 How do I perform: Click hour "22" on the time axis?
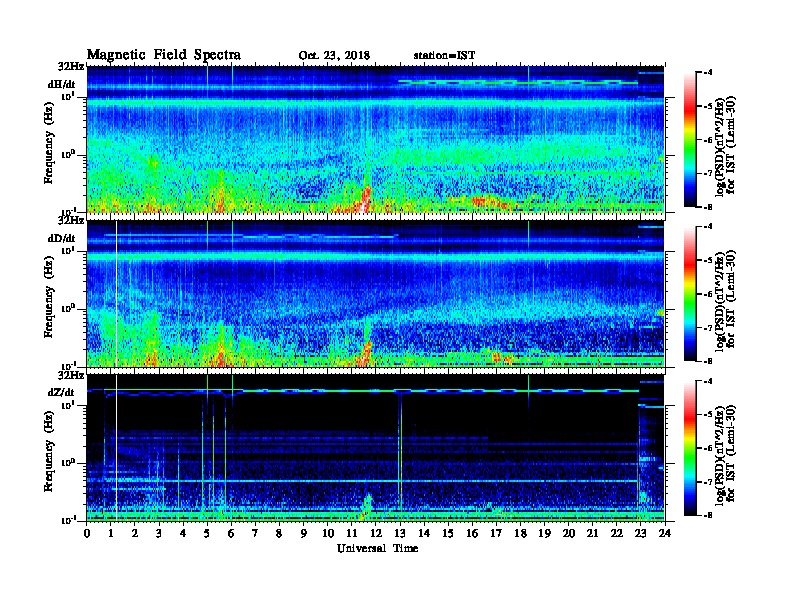617,534
